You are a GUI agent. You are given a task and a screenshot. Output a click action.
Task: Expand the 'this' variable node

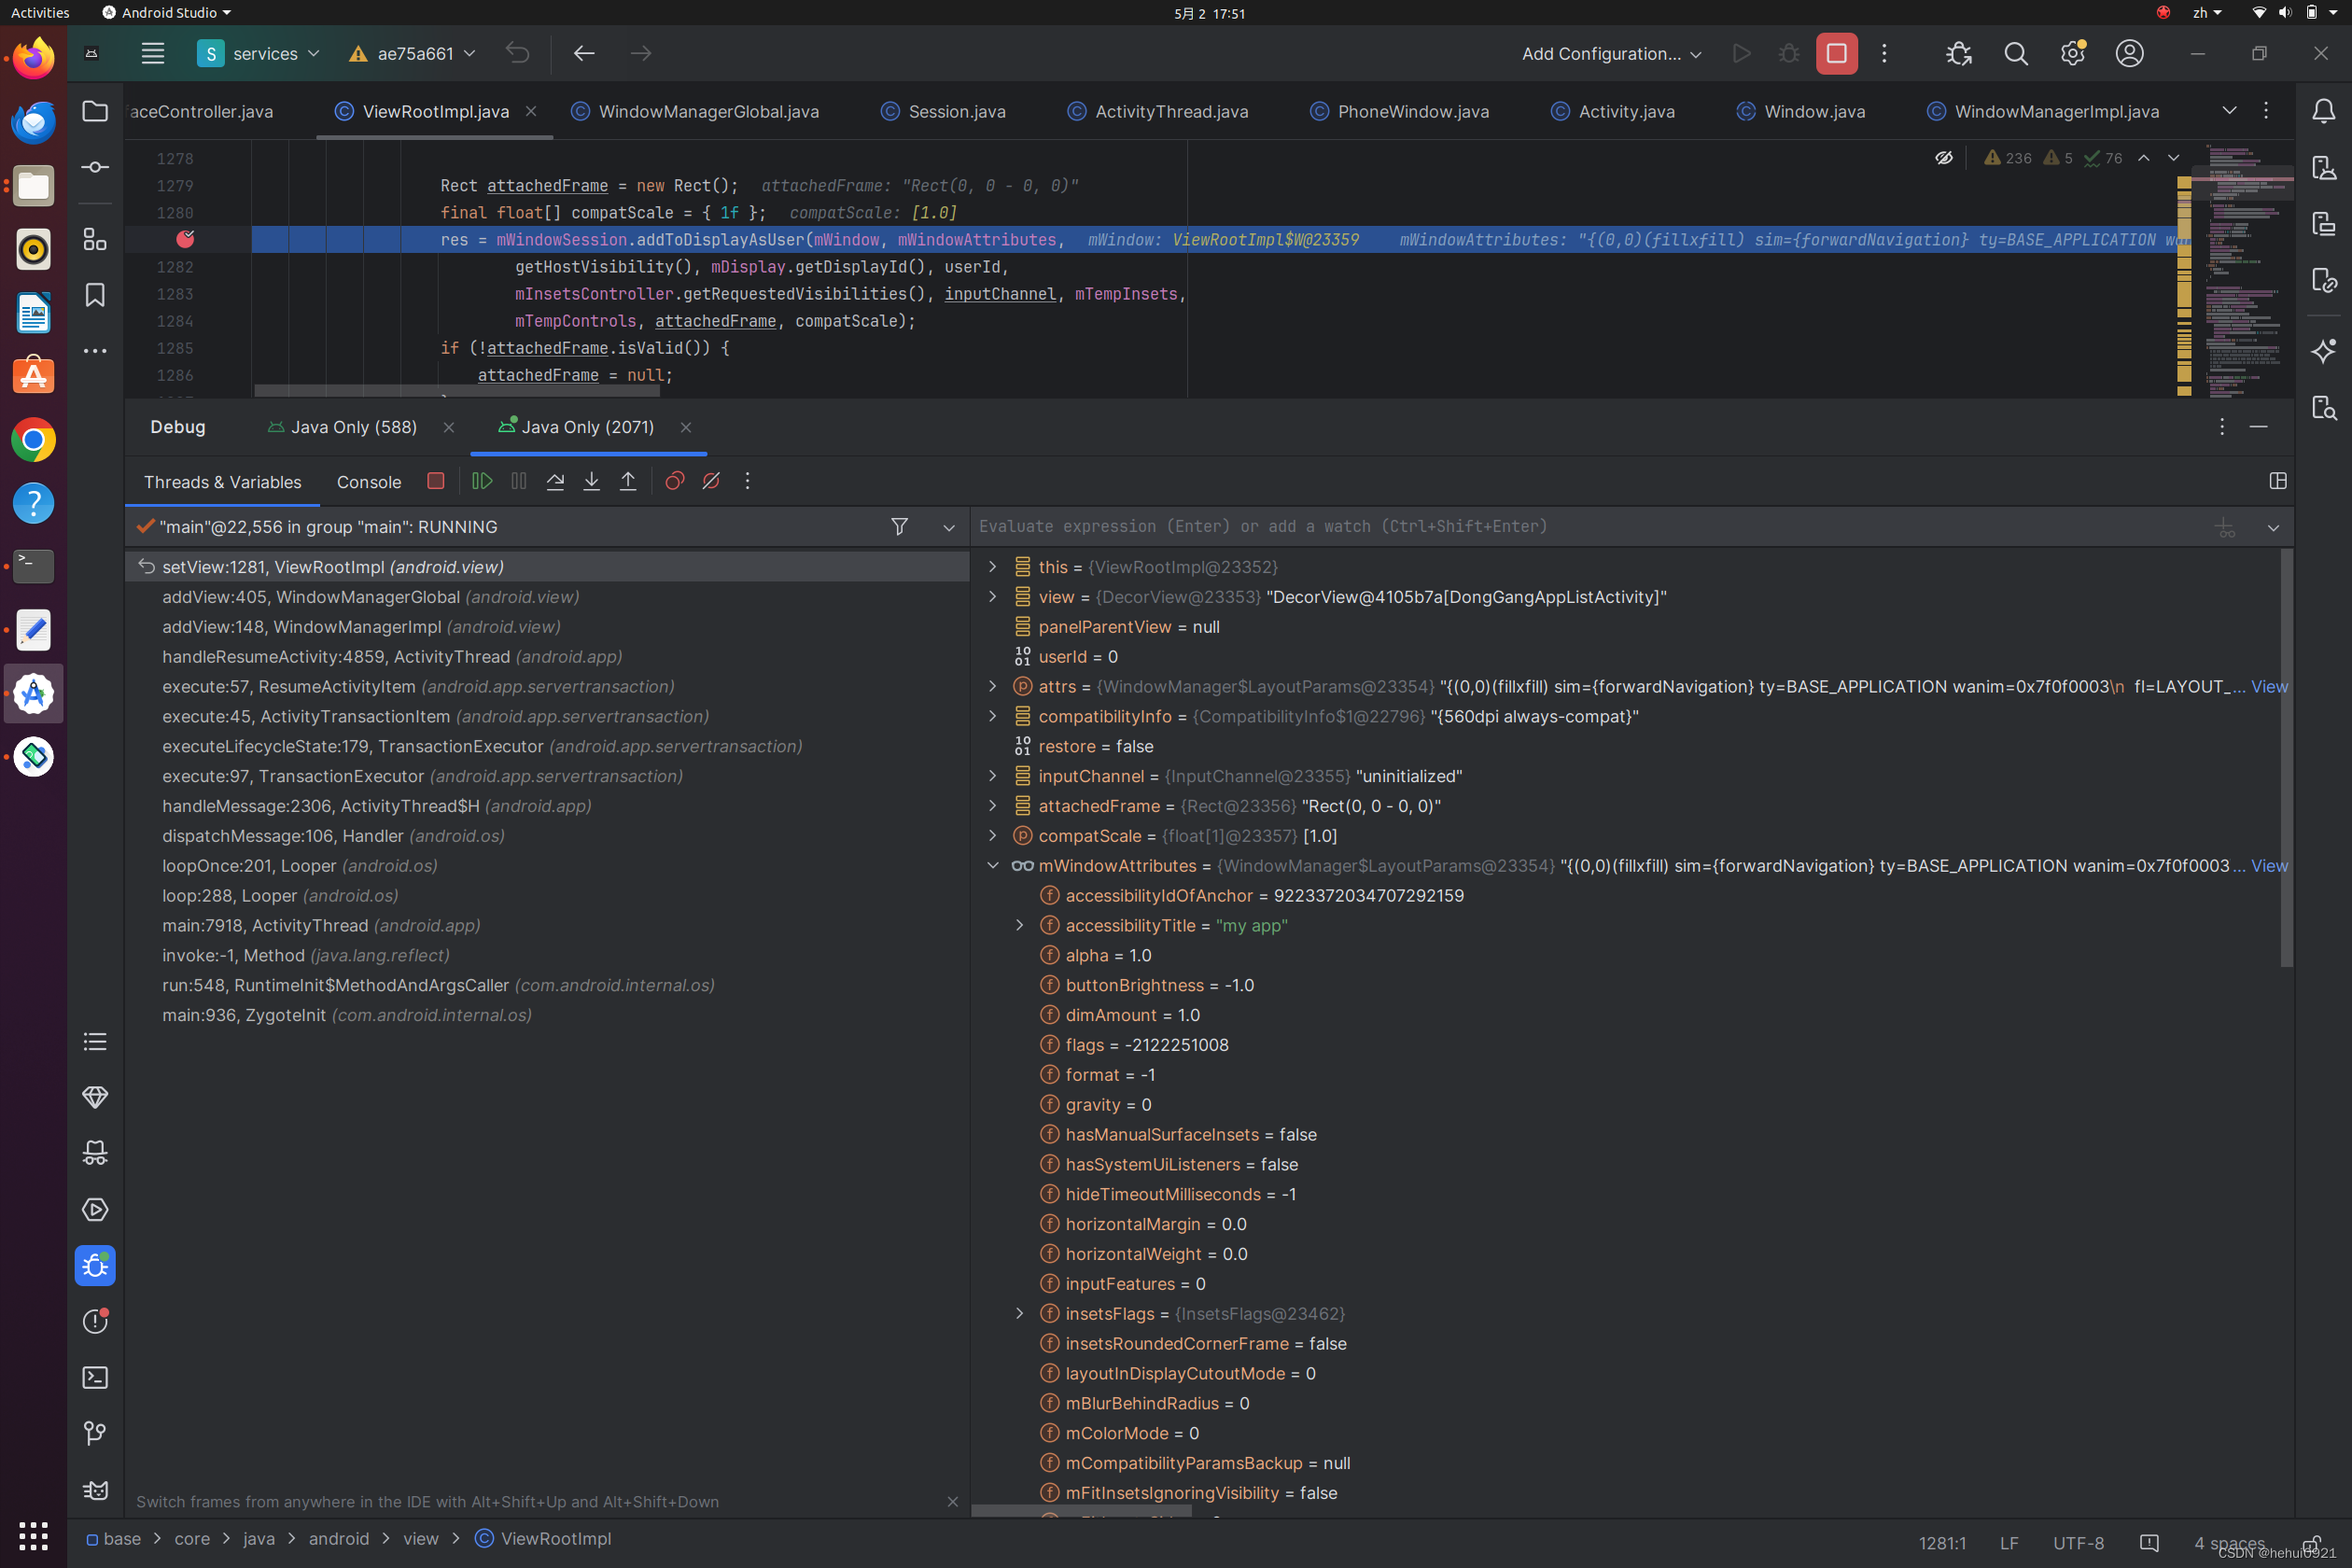[x=992, y=566]
